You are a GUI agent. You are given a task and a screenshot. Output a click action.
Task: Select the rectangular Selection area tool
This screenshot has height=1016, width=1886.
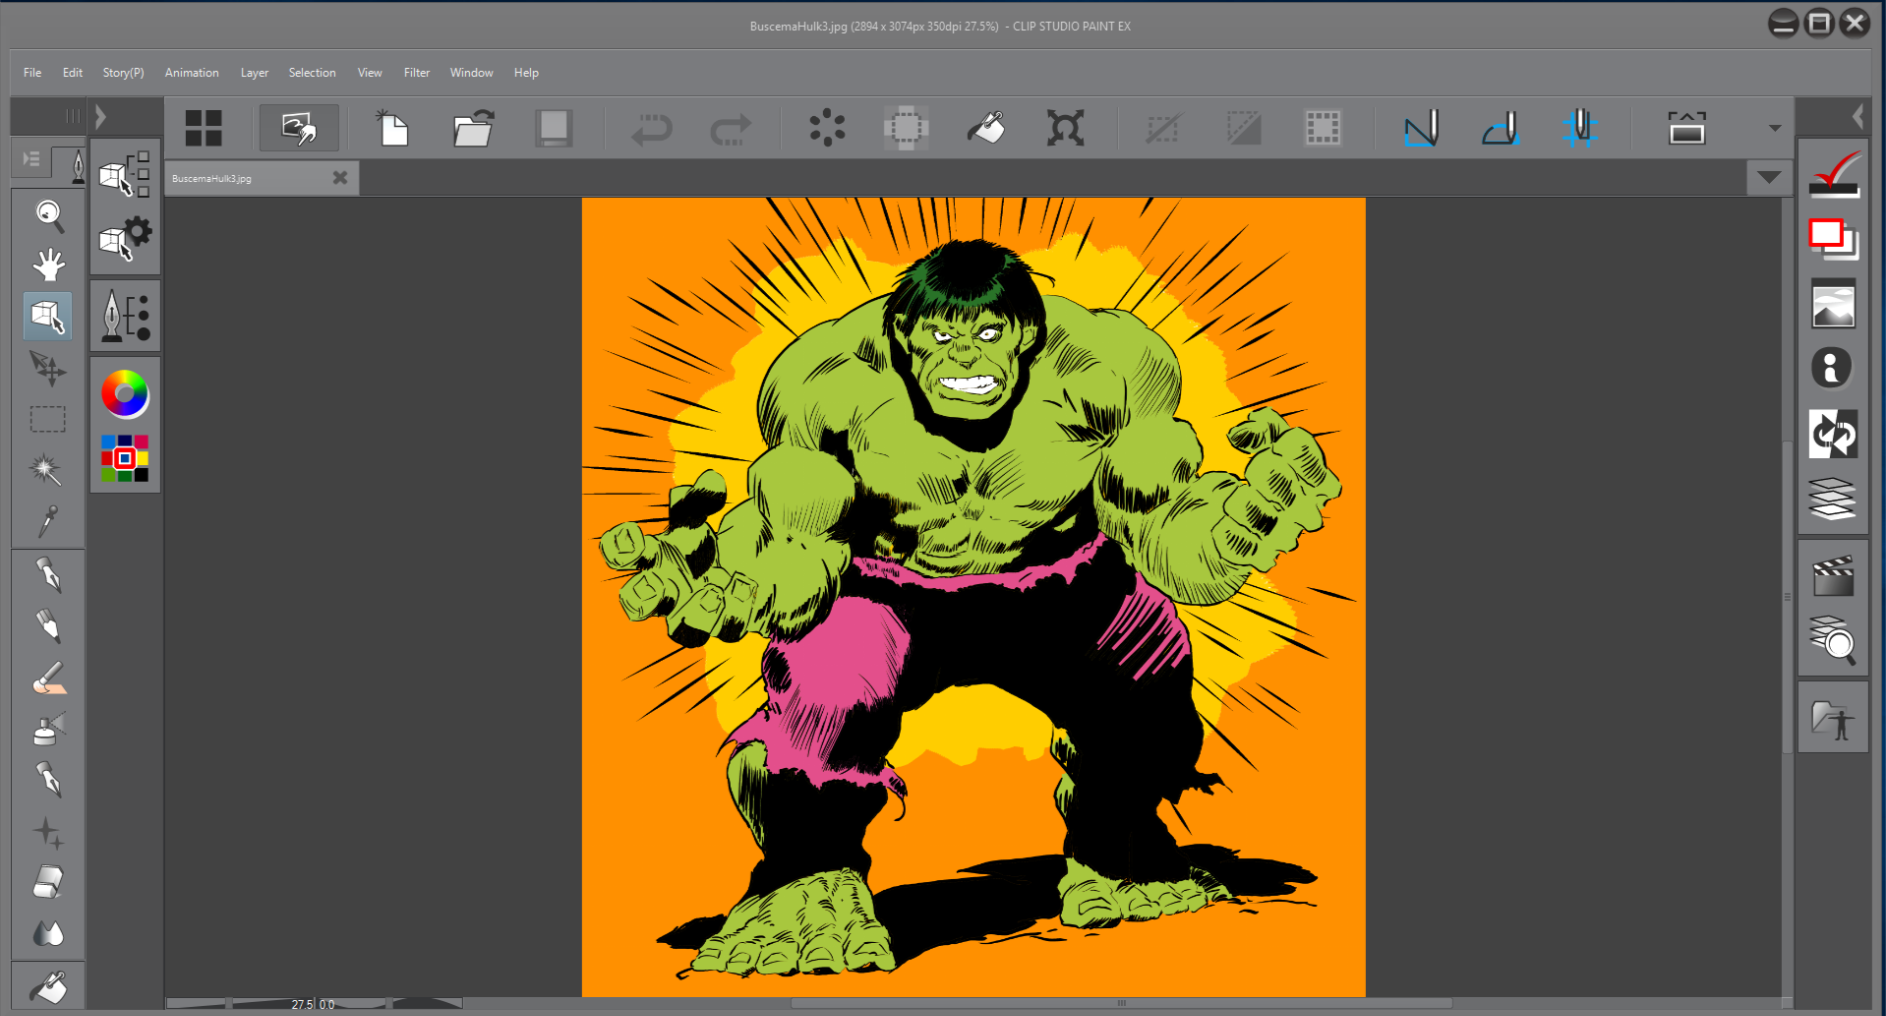pyautogui.click(x=48, y=419)
